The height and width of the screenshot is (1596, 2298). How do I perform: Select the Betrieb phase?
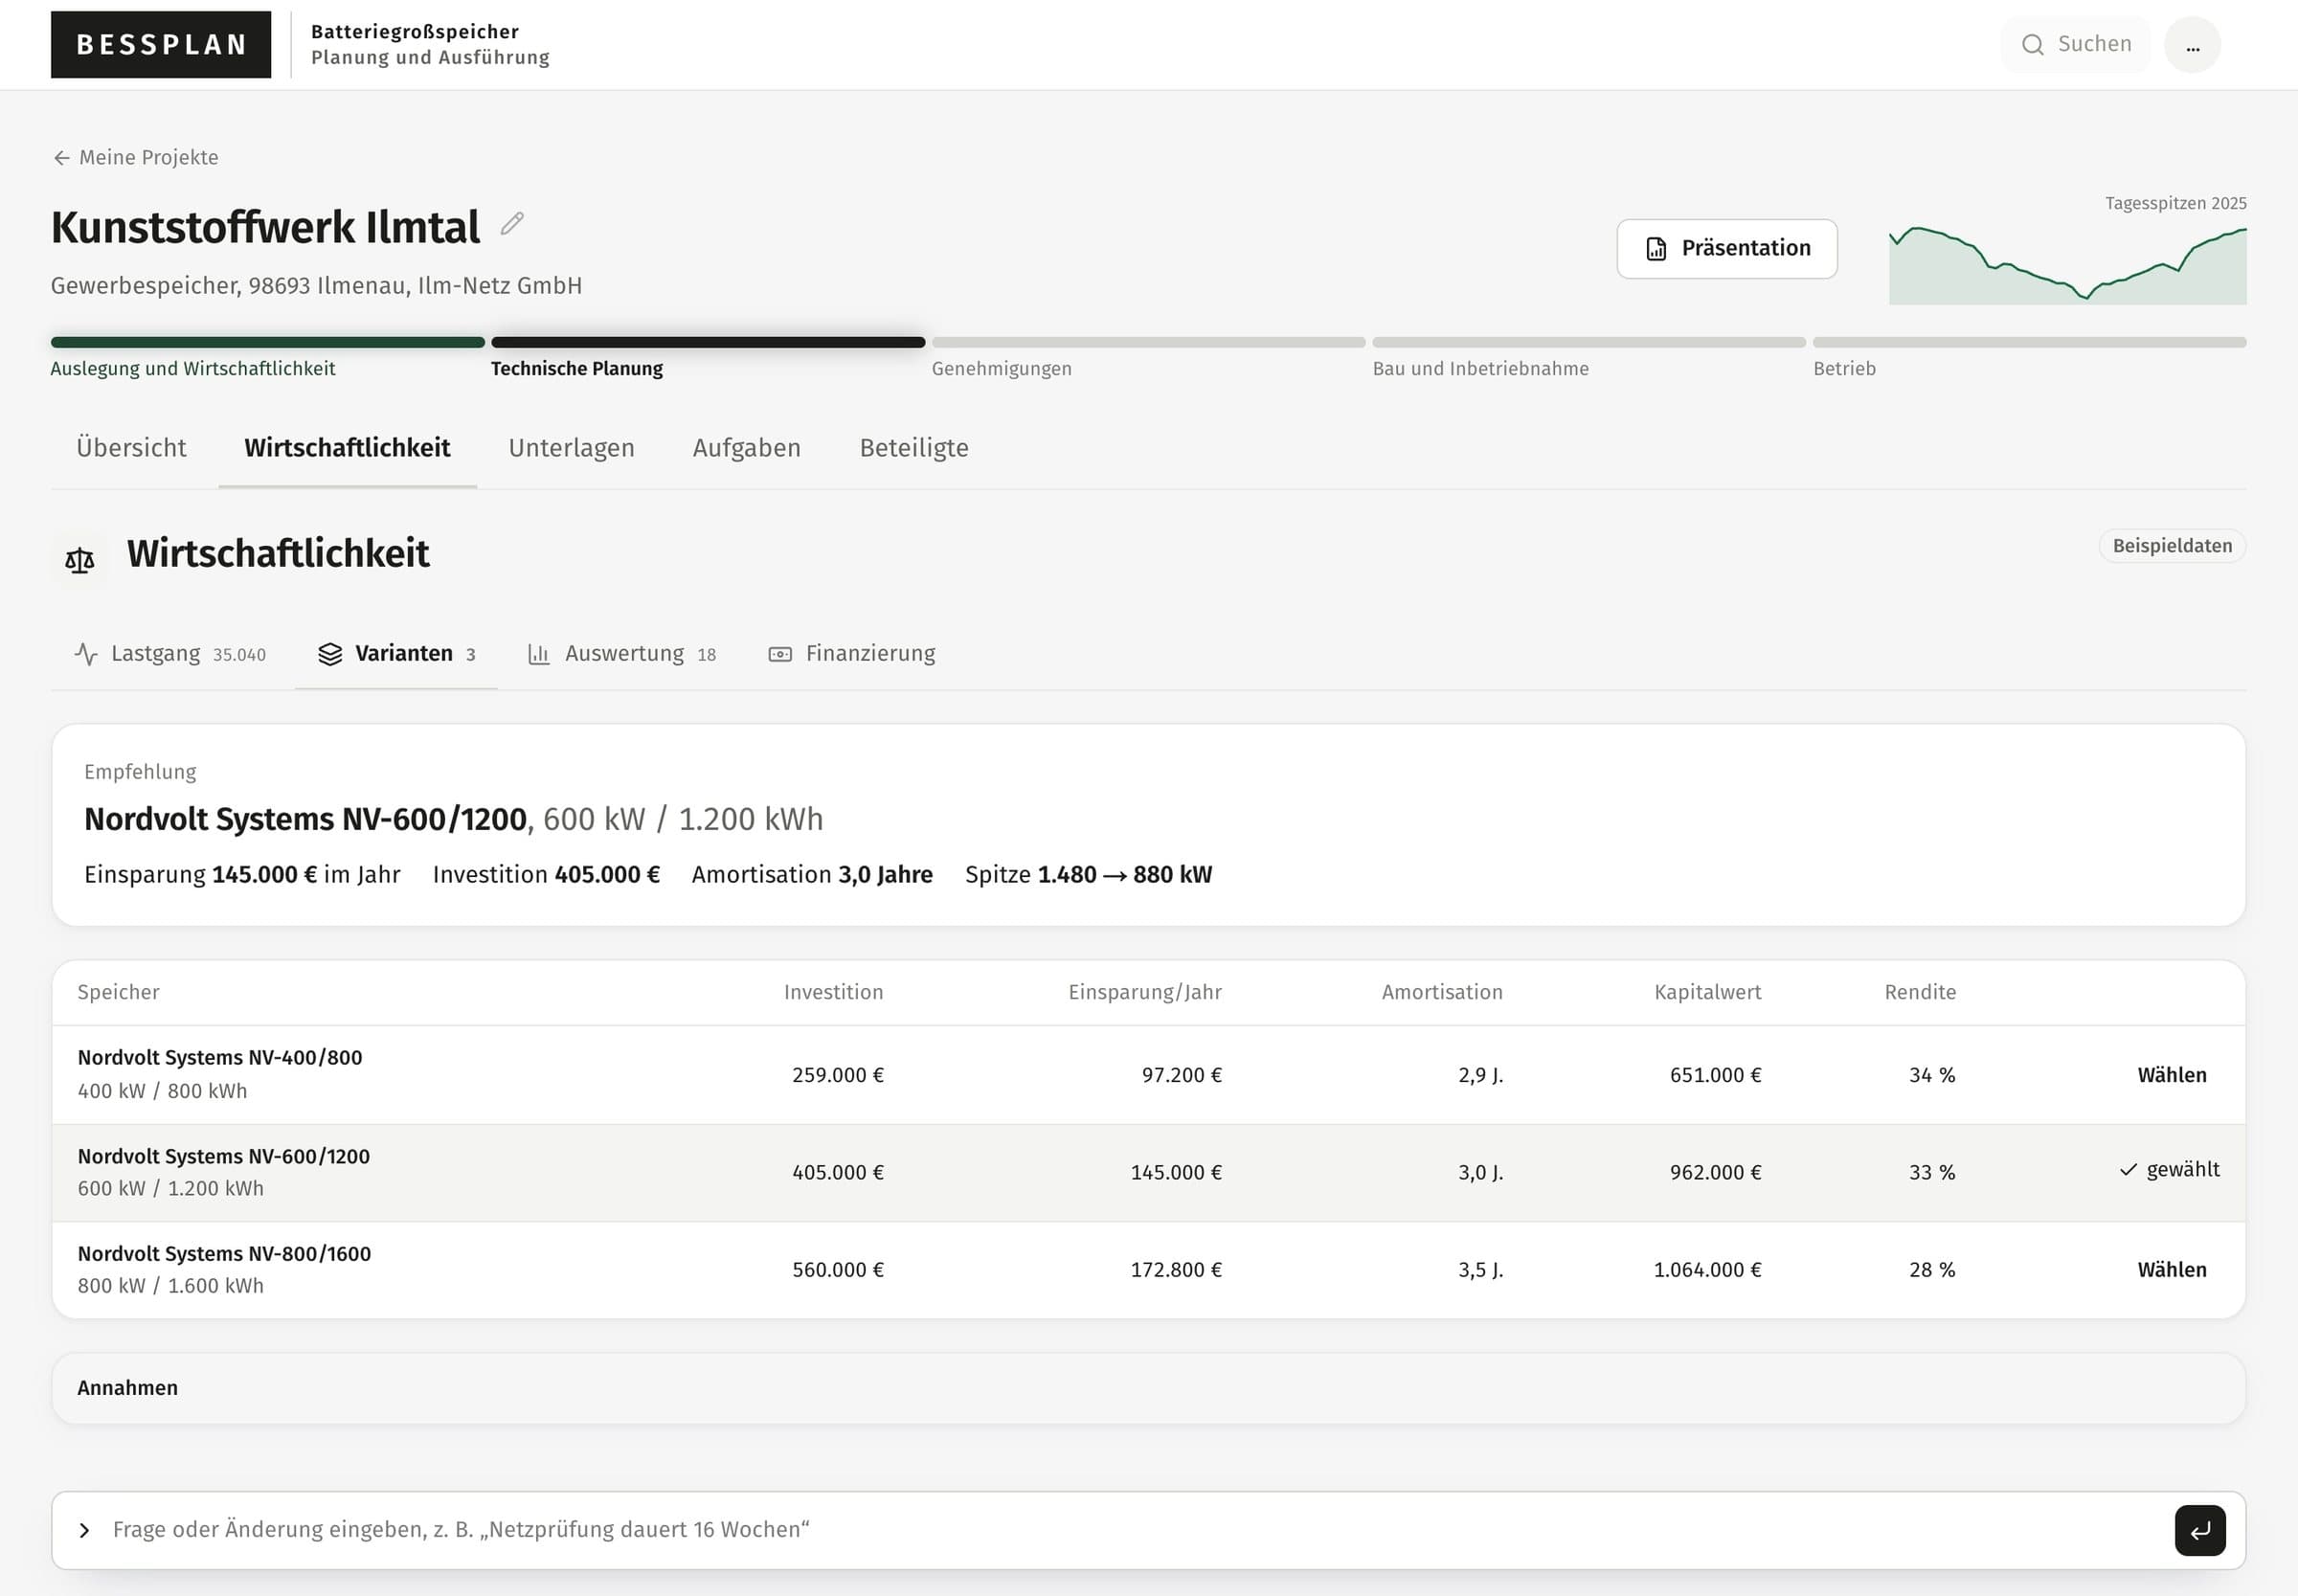2029,358
